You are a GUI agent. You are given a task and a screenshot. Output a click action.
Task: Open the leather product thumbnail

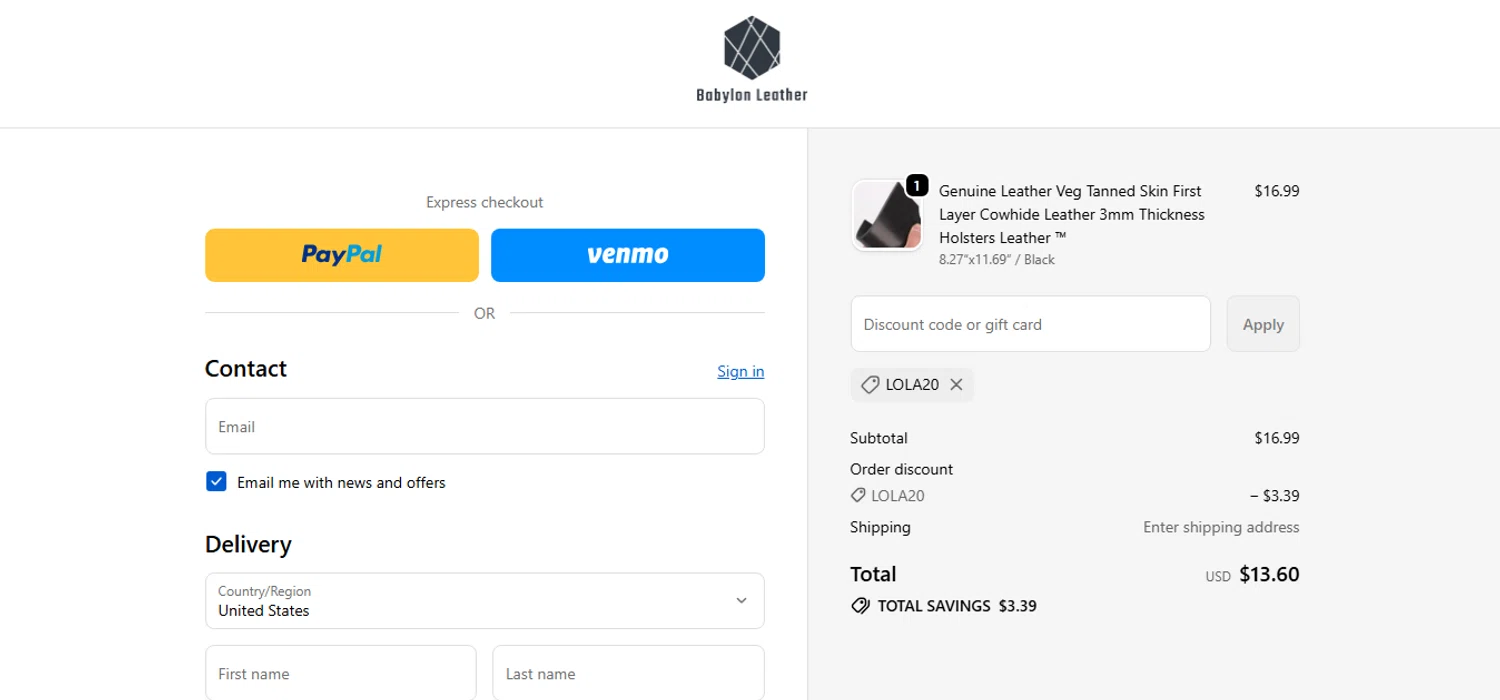[x=886, y=215]
